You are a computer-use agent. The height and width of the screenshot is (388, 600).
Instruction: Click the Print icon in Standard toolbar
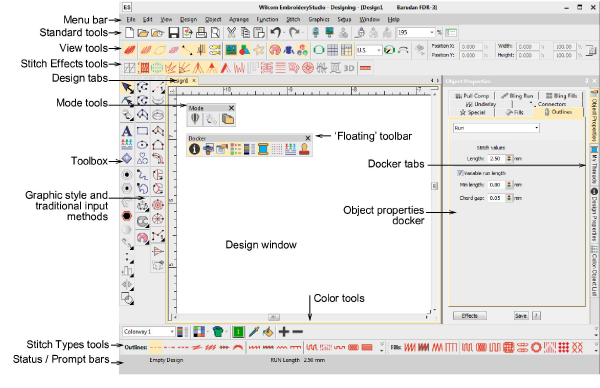[201, 33]
